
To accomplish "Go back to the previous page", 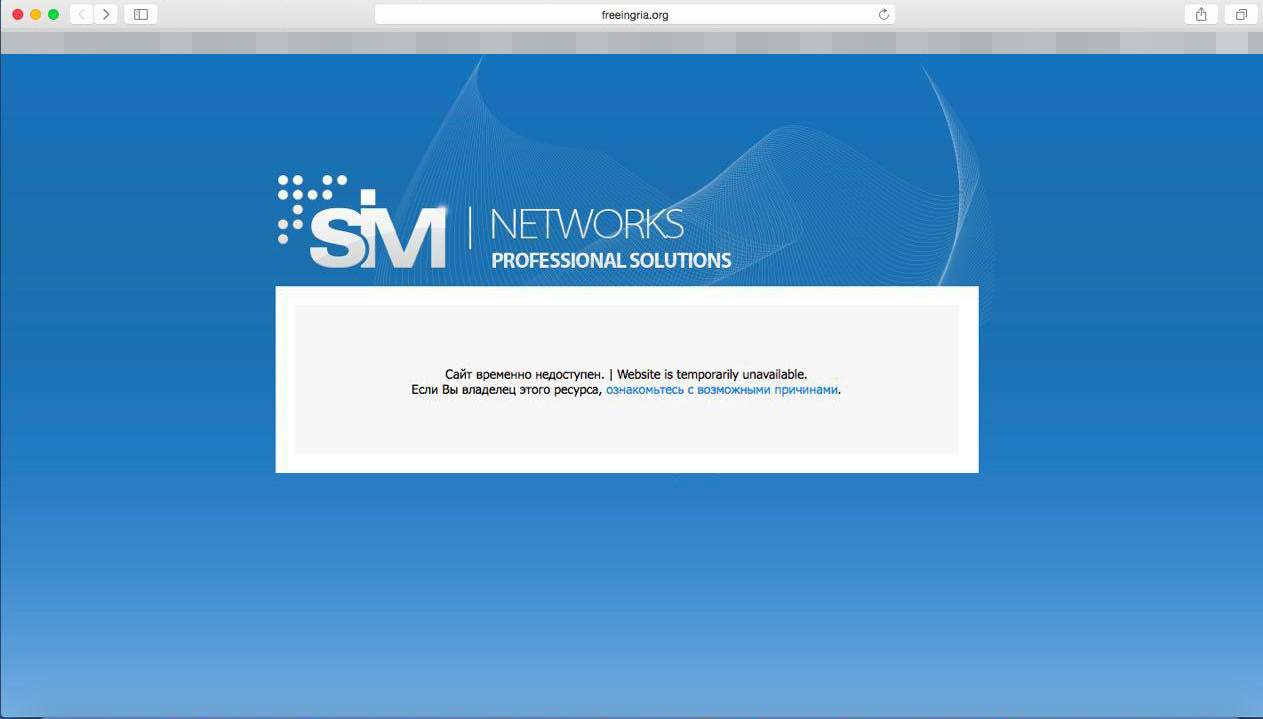I will pyautogui.click(x=82, y=14).
